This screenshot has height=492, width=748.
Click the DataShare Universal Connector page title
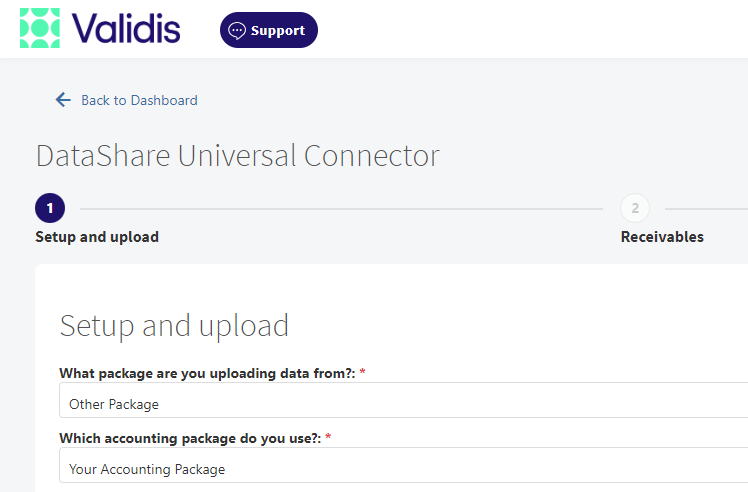(x=238, y=156)
